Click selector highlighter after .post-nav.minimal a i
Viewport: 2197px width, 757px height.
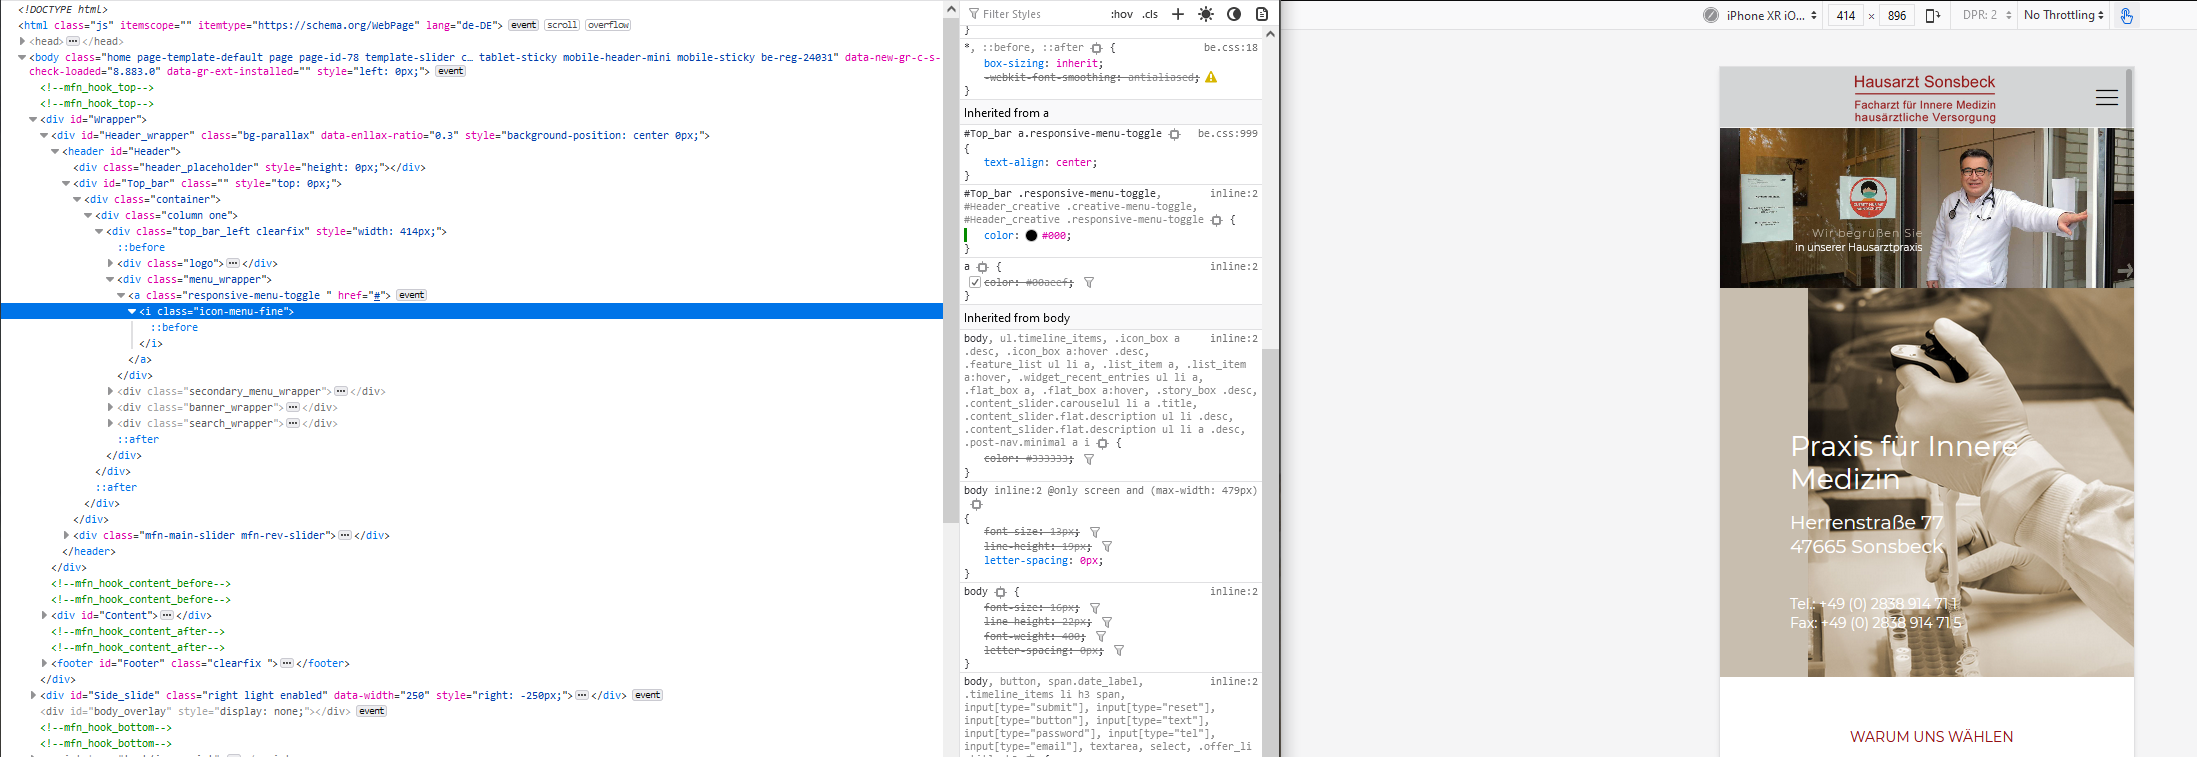[1102, 443]
